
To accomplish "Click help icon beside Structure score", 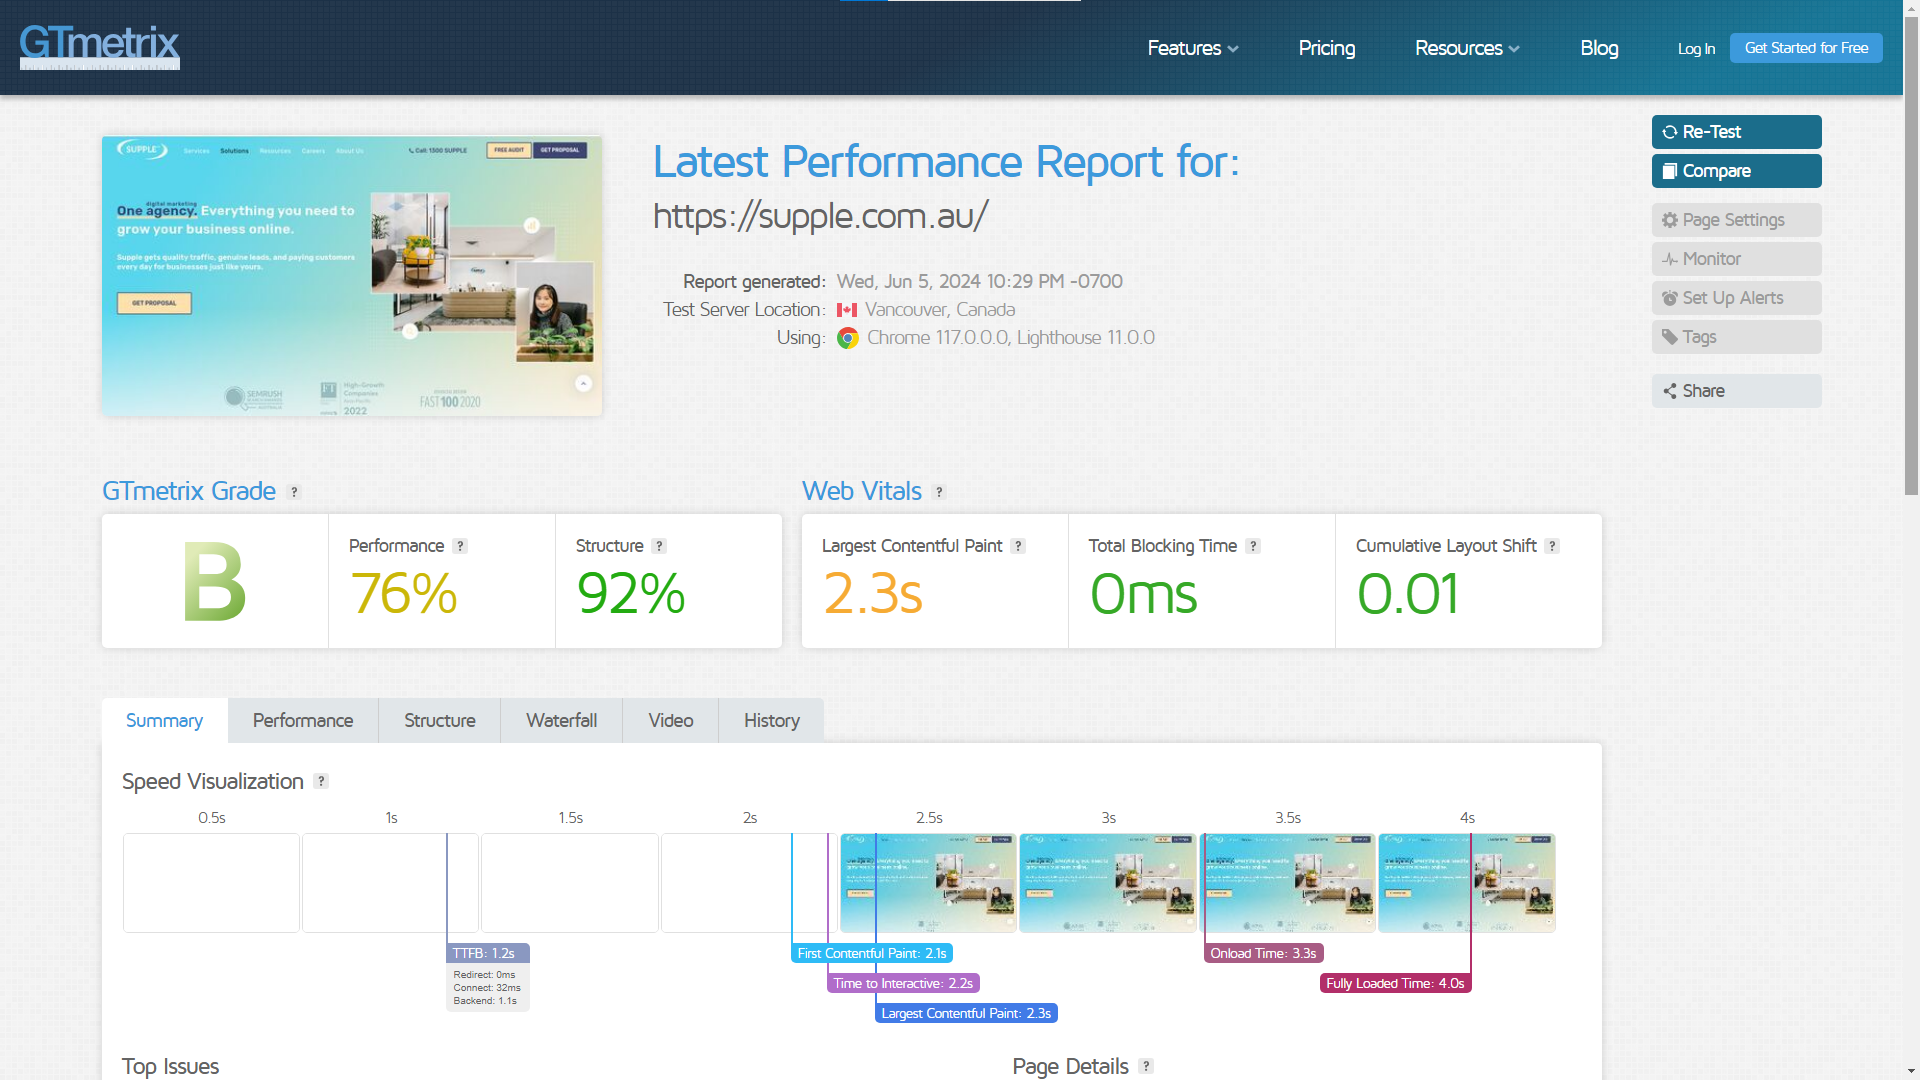I will [659, 546].
